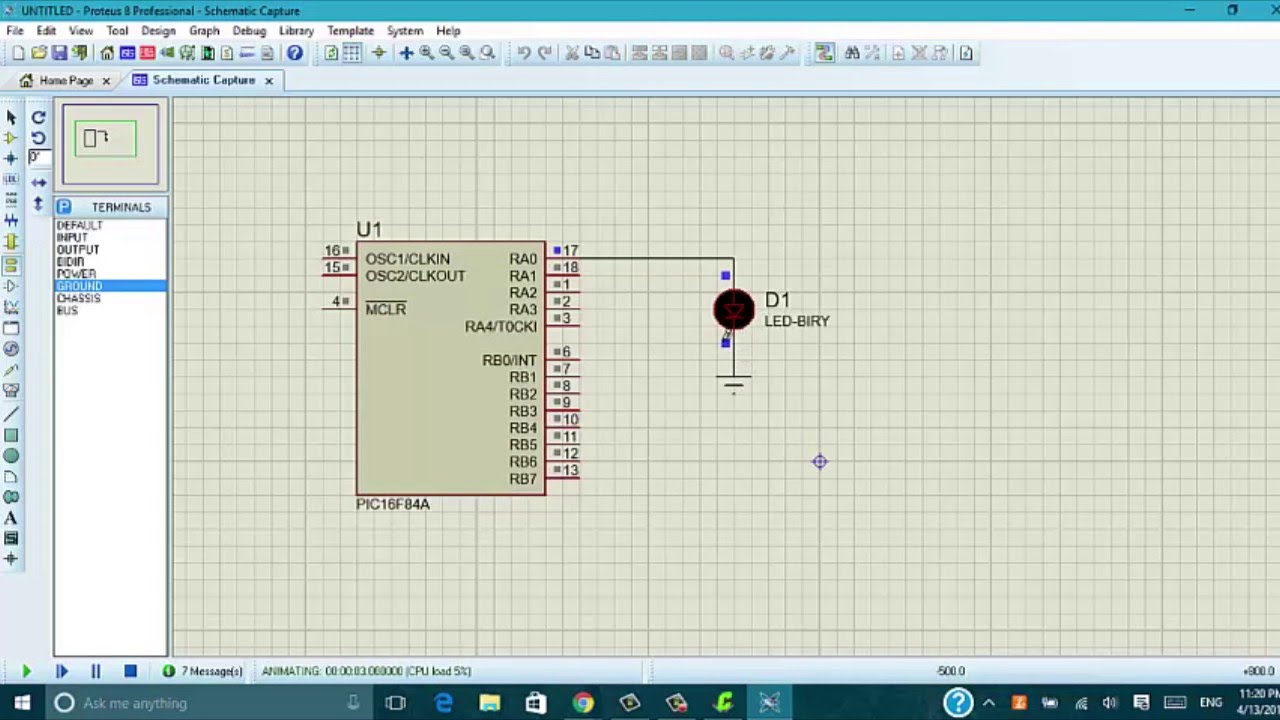Click the simulation Play button
The height and width of the screenshot is (720, 1280).
(x=26, y=671)
